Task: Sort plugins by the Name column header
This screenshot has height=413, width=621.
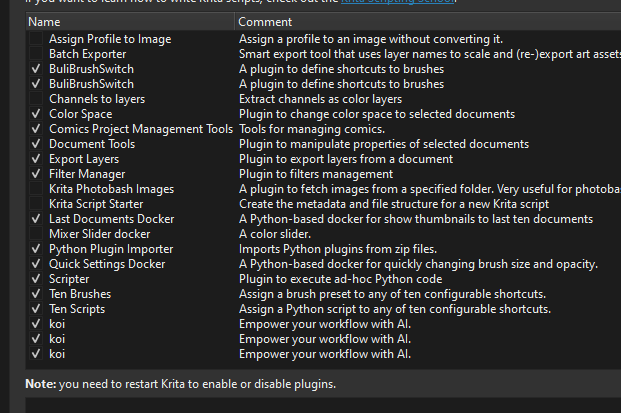Action: coord(130,22)
